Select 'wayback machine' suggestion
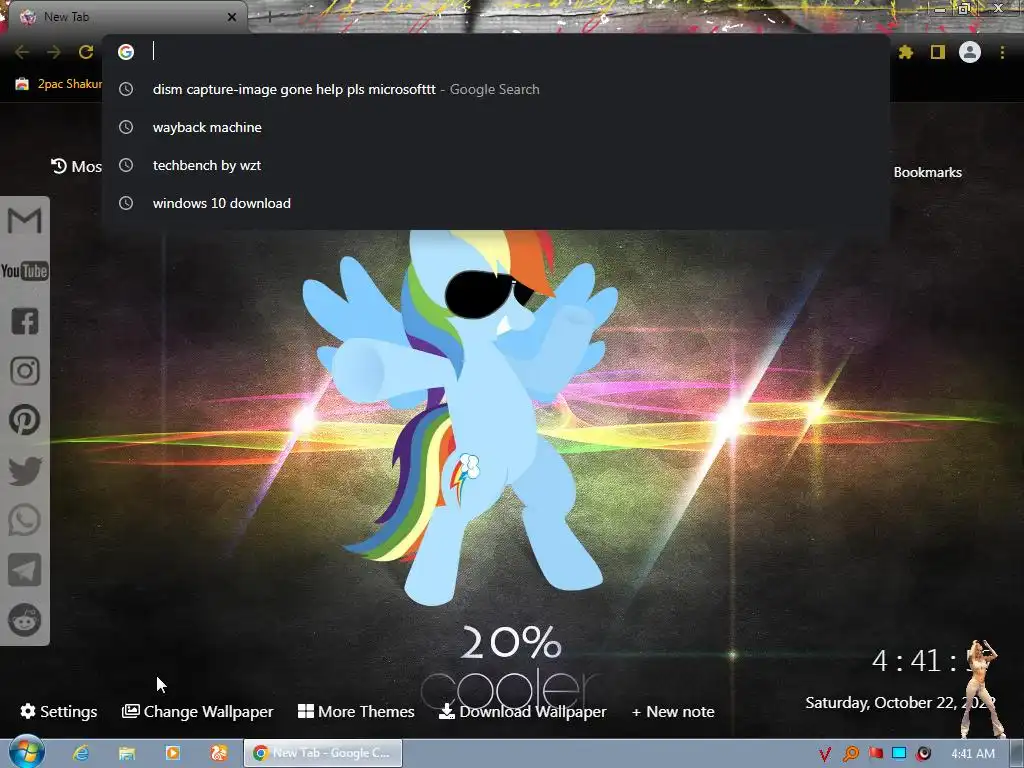The image size is (1024, 768). [496, 127]
